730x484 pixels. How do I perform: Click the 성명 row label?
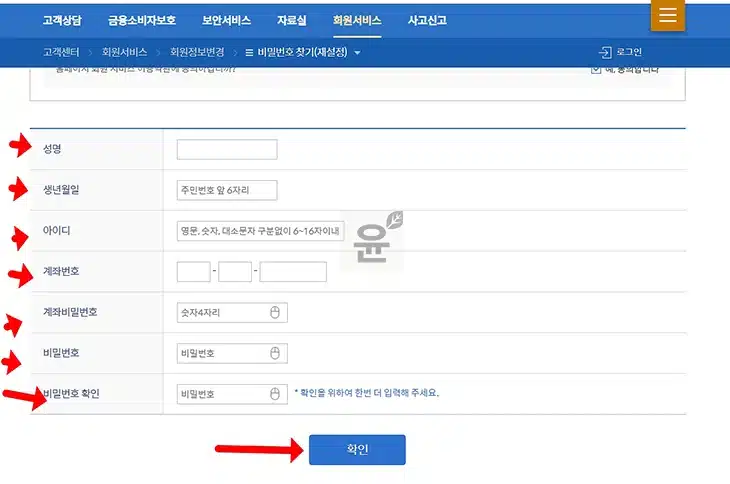(52, 149)
